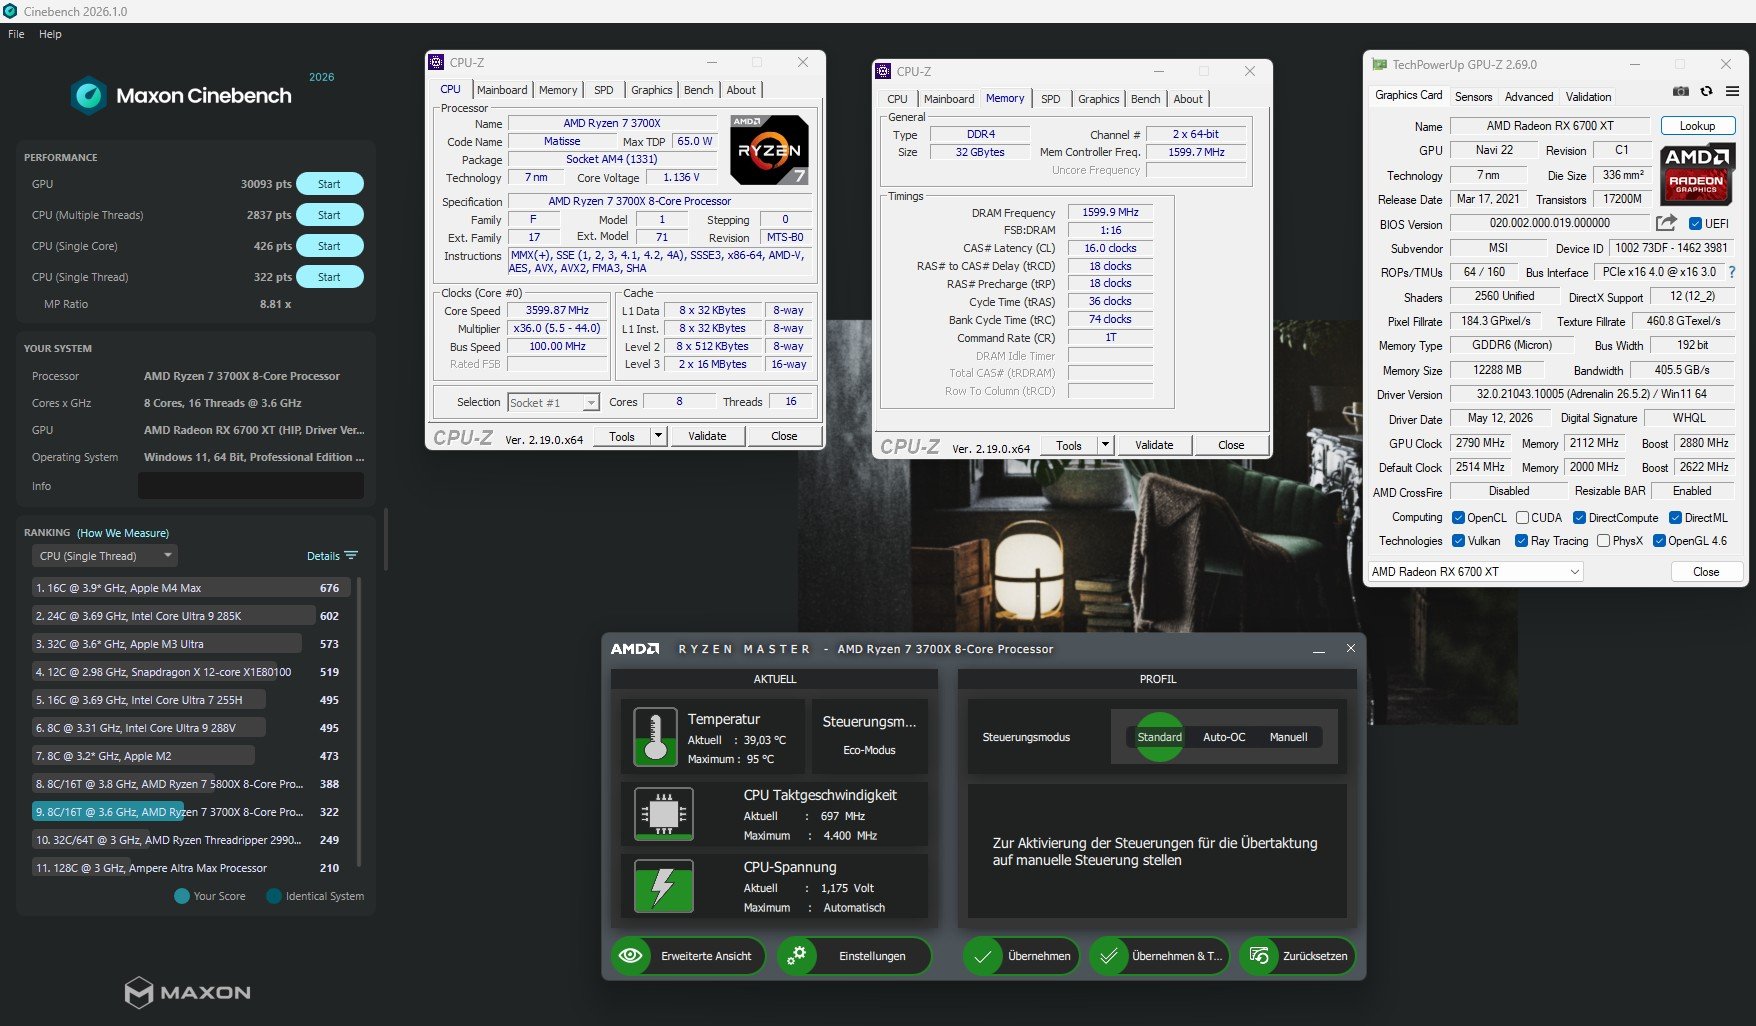Open SPD tab in the Memory CPU-Z window
Viewport: 1756px width, 1026px height.
(1050, 99)
